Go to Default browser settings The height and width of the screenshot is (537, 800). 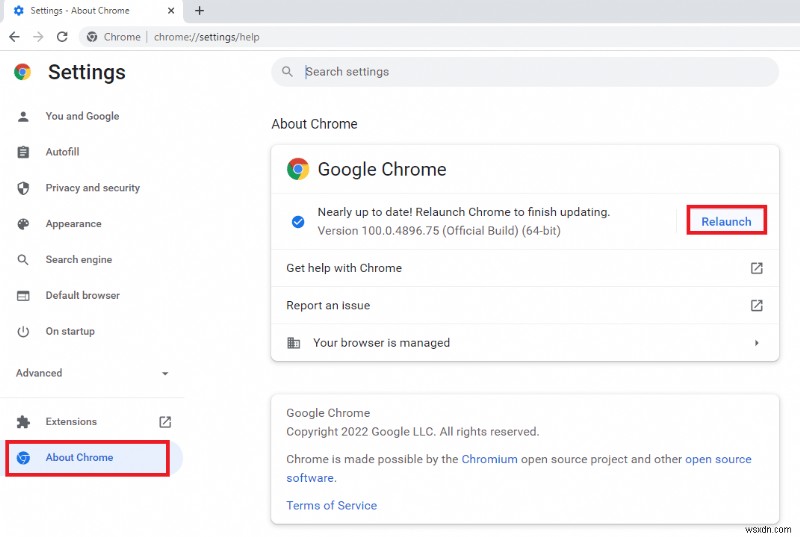(82, 296)
